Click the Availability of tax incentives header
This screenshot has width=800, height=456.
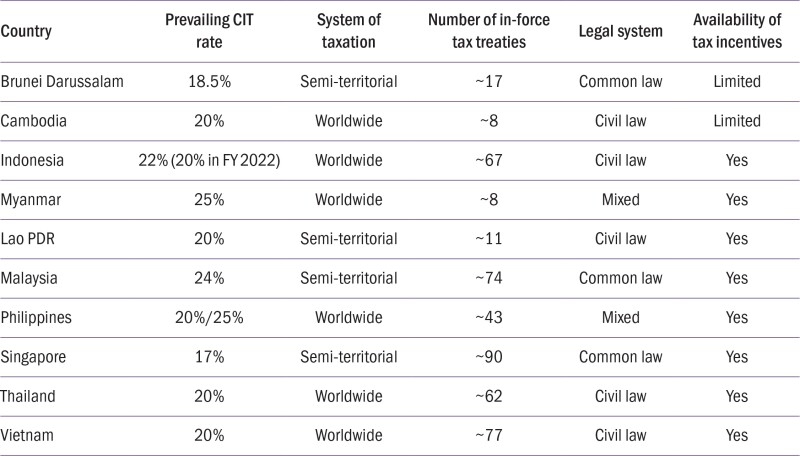coord(737,31)
